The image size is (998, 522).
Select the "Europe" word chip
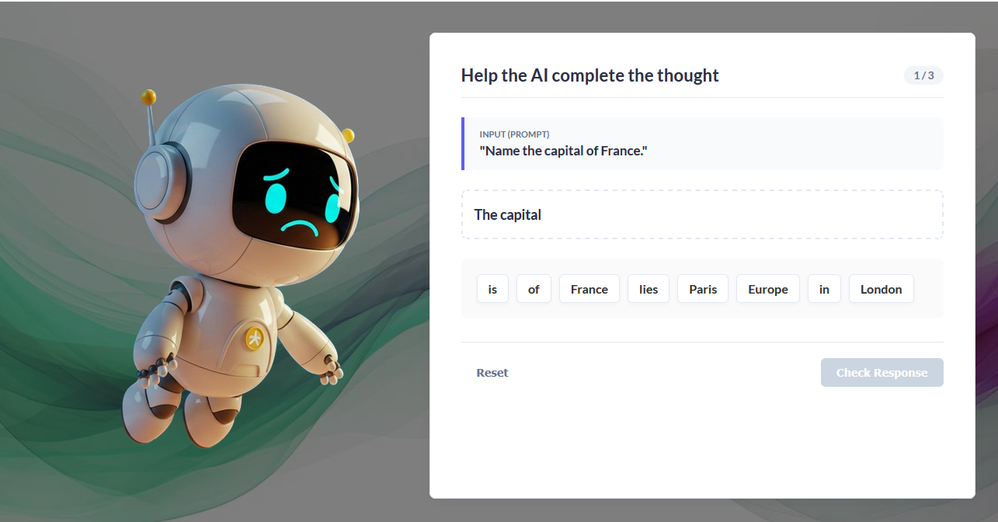pyautogui.click(x=768, y=289)
